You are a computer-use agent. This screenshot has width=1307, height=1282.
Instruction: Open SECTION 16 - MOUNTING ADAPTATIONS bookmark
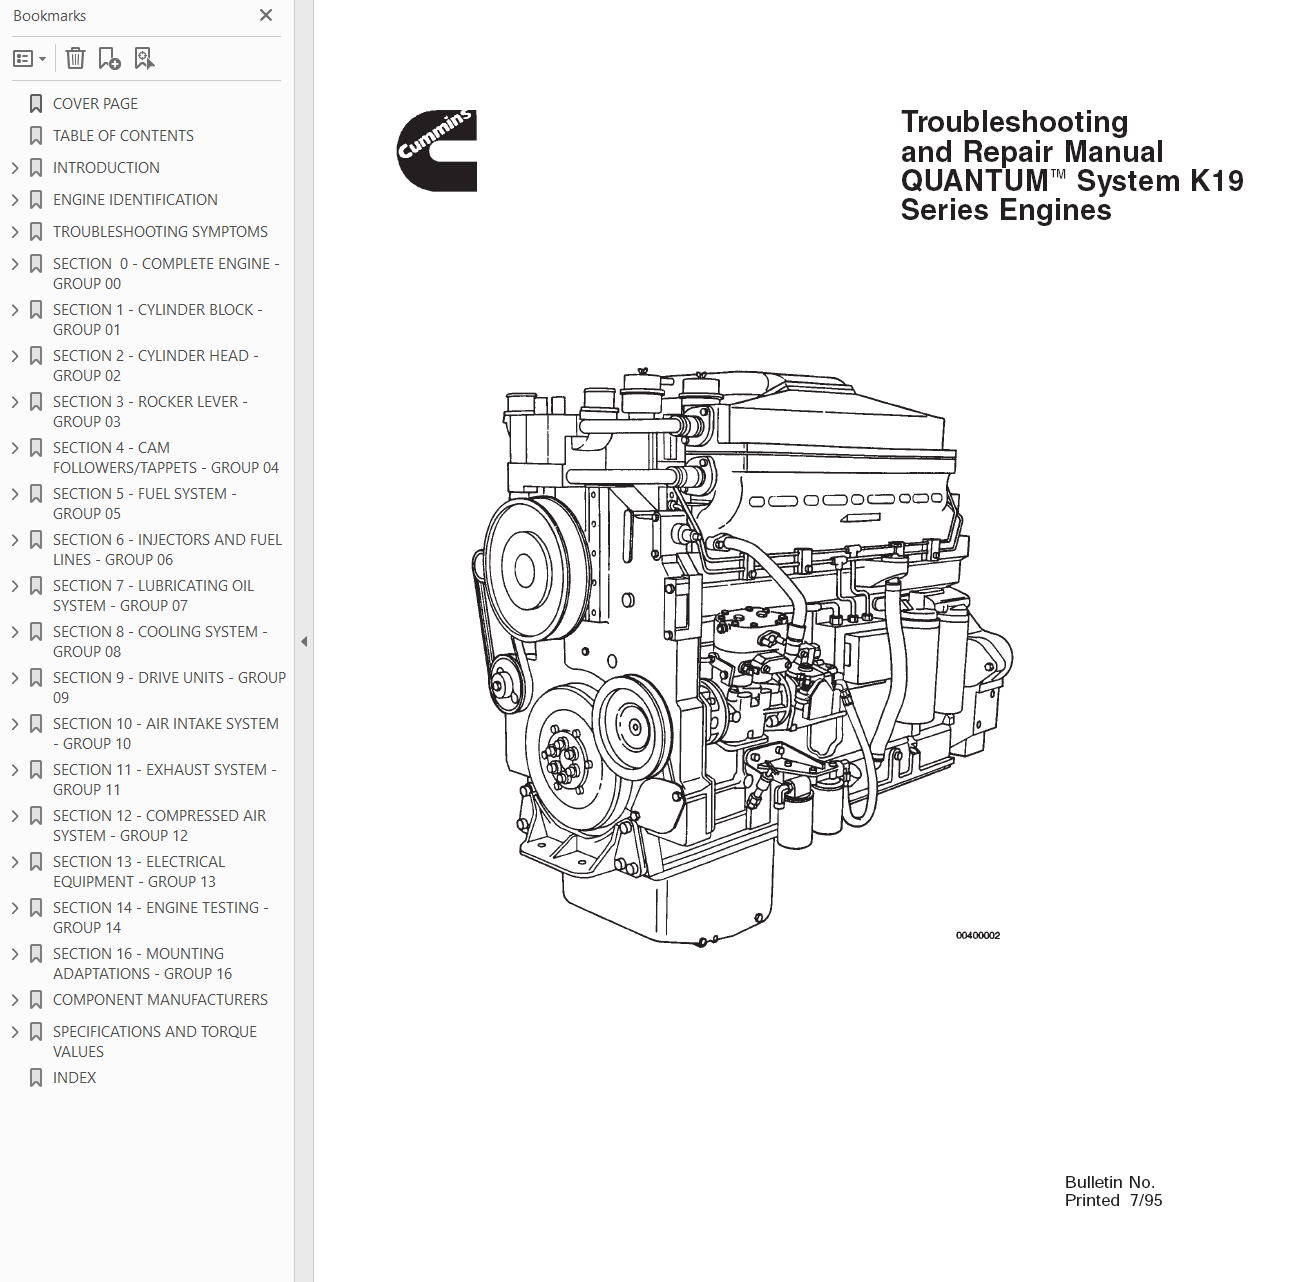coord(142,964)
